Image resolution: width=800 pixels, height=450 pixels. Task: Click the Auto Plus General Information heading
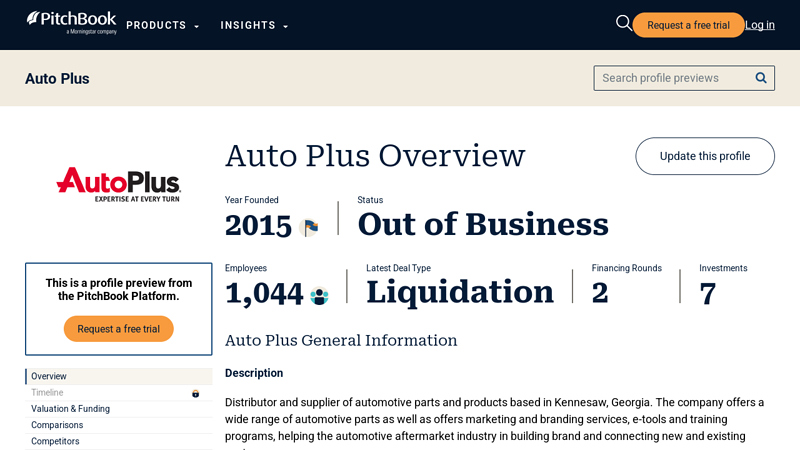pos(341,340)
